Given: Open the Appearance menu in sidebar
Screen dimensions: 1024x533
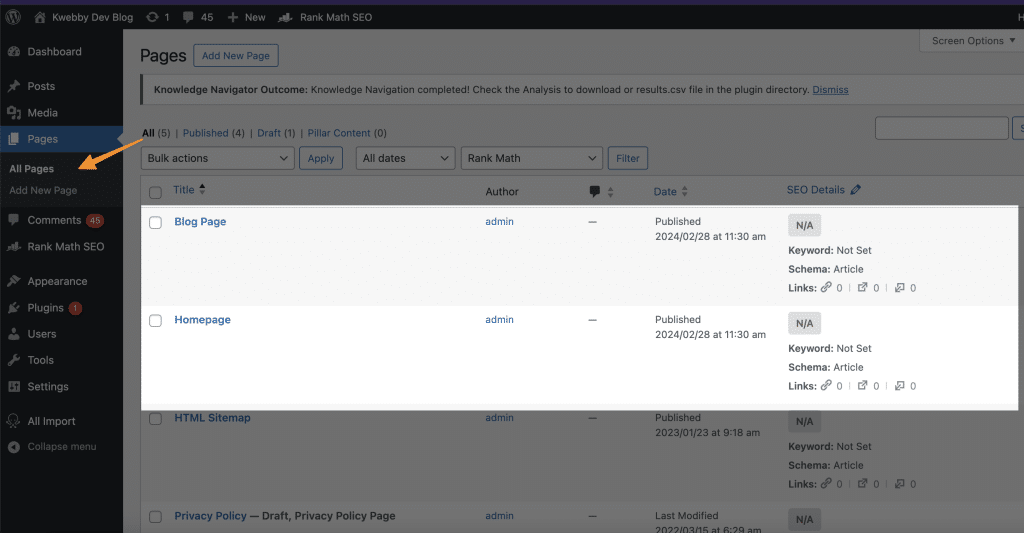Looking at the screenshot, I should point(57,281).
